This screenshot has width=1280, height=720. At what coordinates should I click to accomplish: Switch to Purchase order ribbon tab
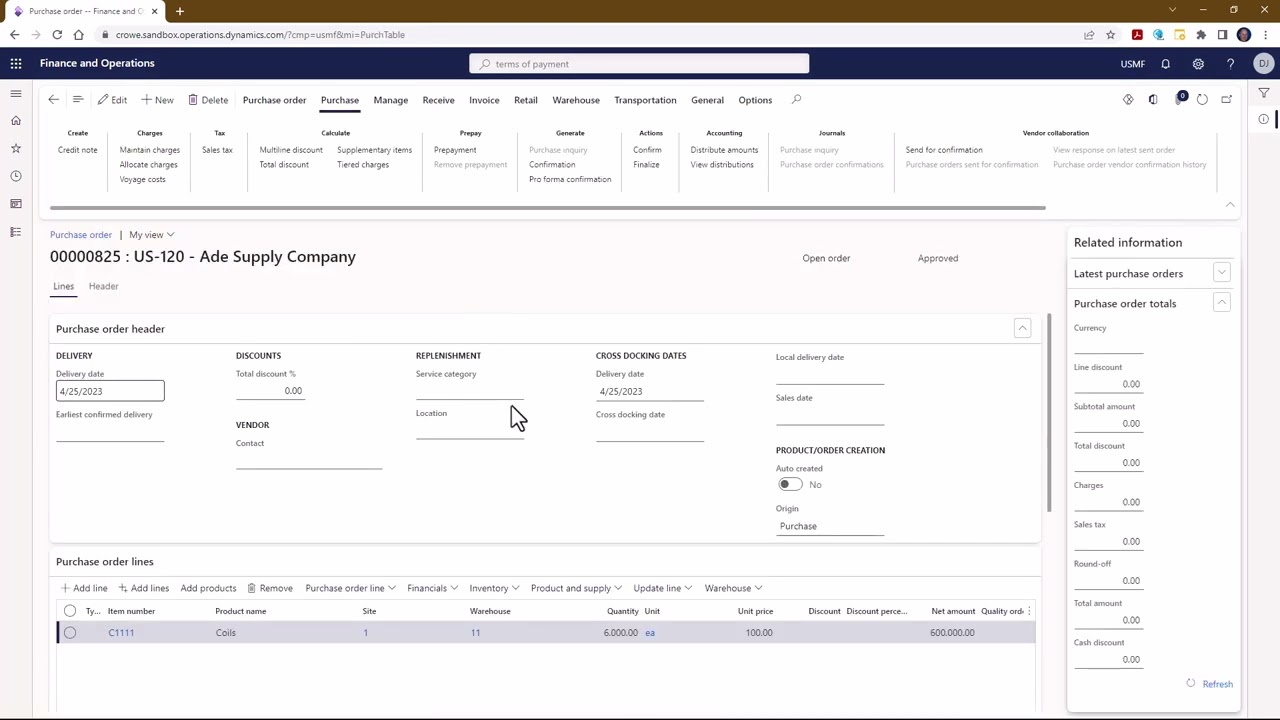coord(274,100)
